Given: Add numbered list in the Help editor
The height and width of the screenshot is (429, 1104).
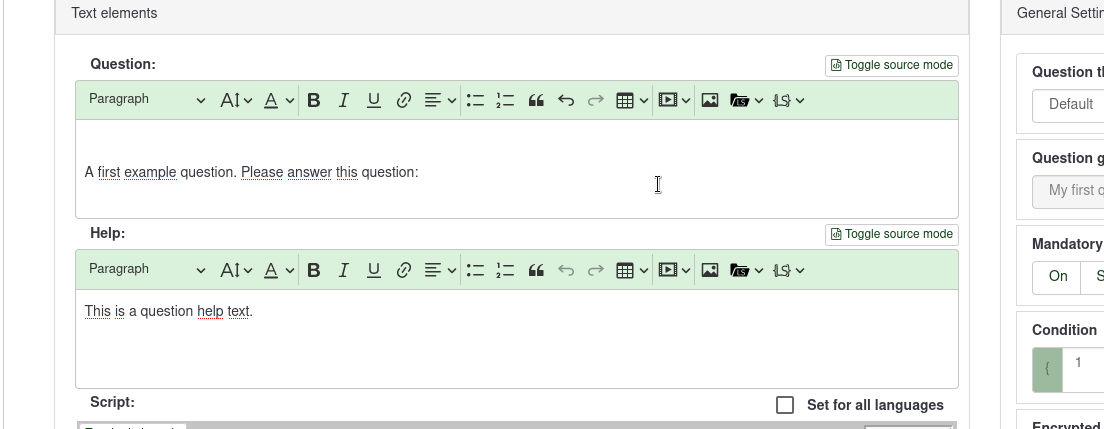Looking at the screenshot, I should (x=505, y=270).
